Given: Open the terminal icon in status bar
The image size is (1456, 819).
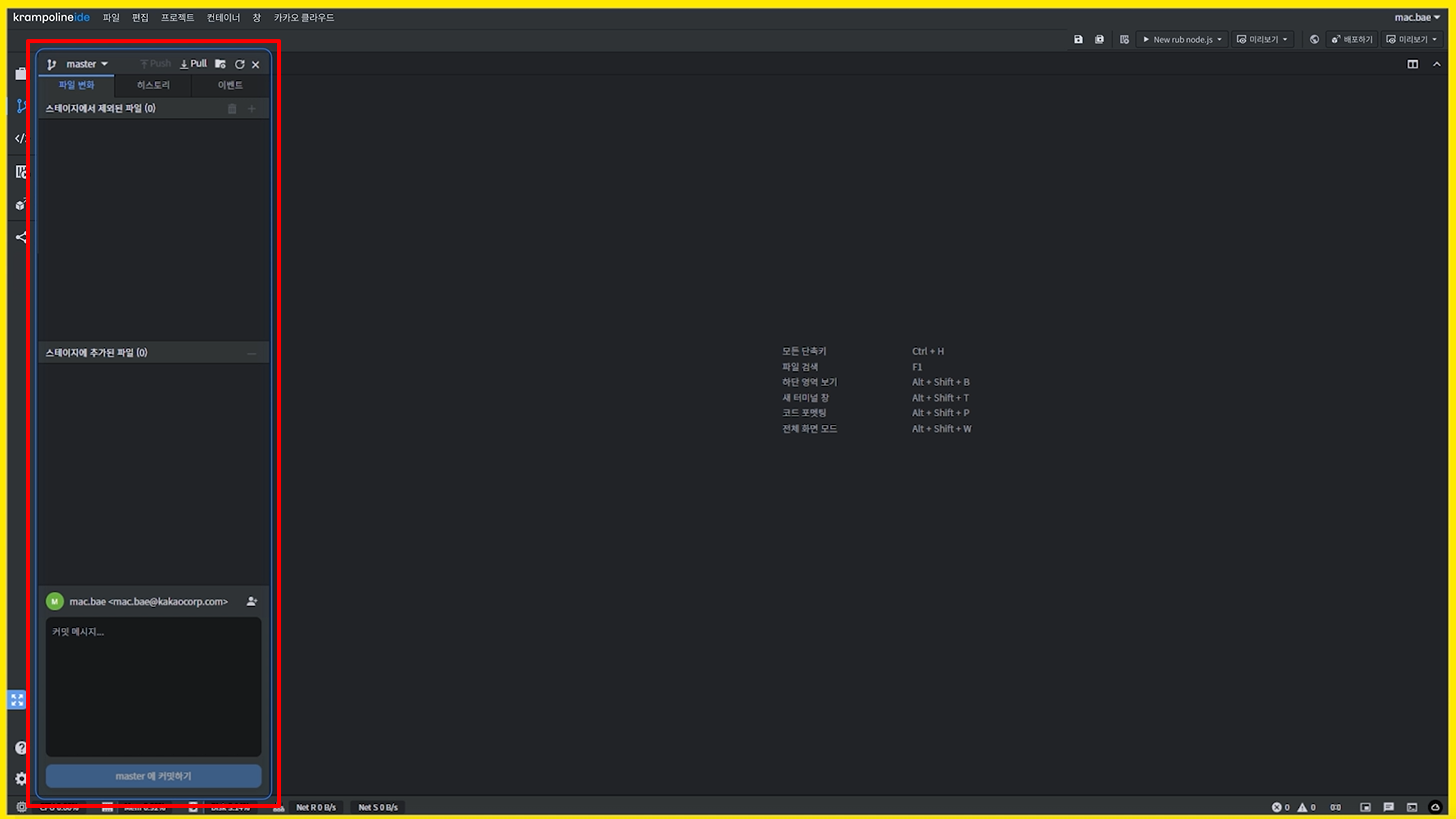Looking at the screenshot, I should [x=1412, y=807].
